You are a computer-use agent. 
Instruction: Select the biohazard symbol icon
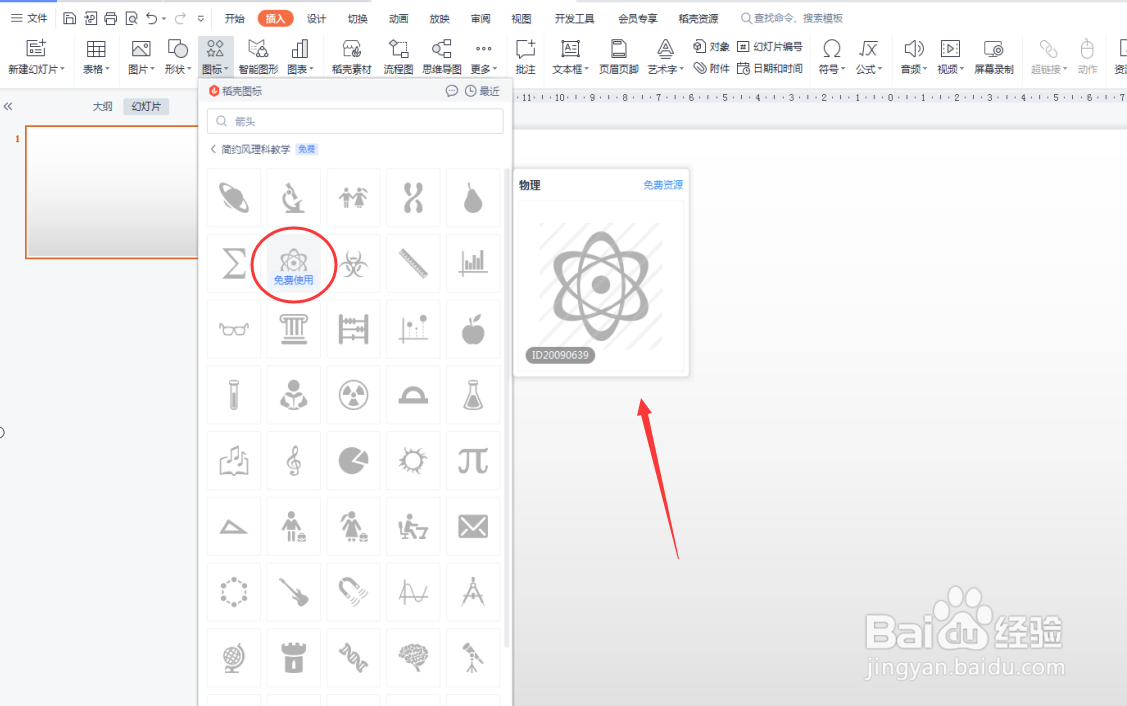coord(353,263)
